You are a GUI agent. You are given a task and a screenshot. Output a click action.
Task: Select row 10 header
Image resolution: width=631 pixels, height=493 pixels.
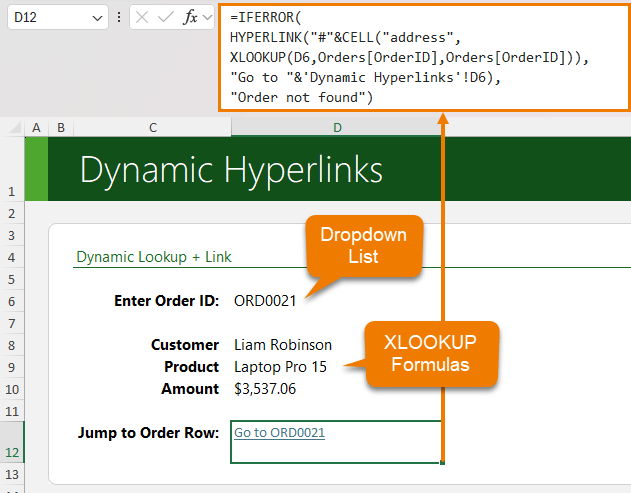[x=12, y=390]
